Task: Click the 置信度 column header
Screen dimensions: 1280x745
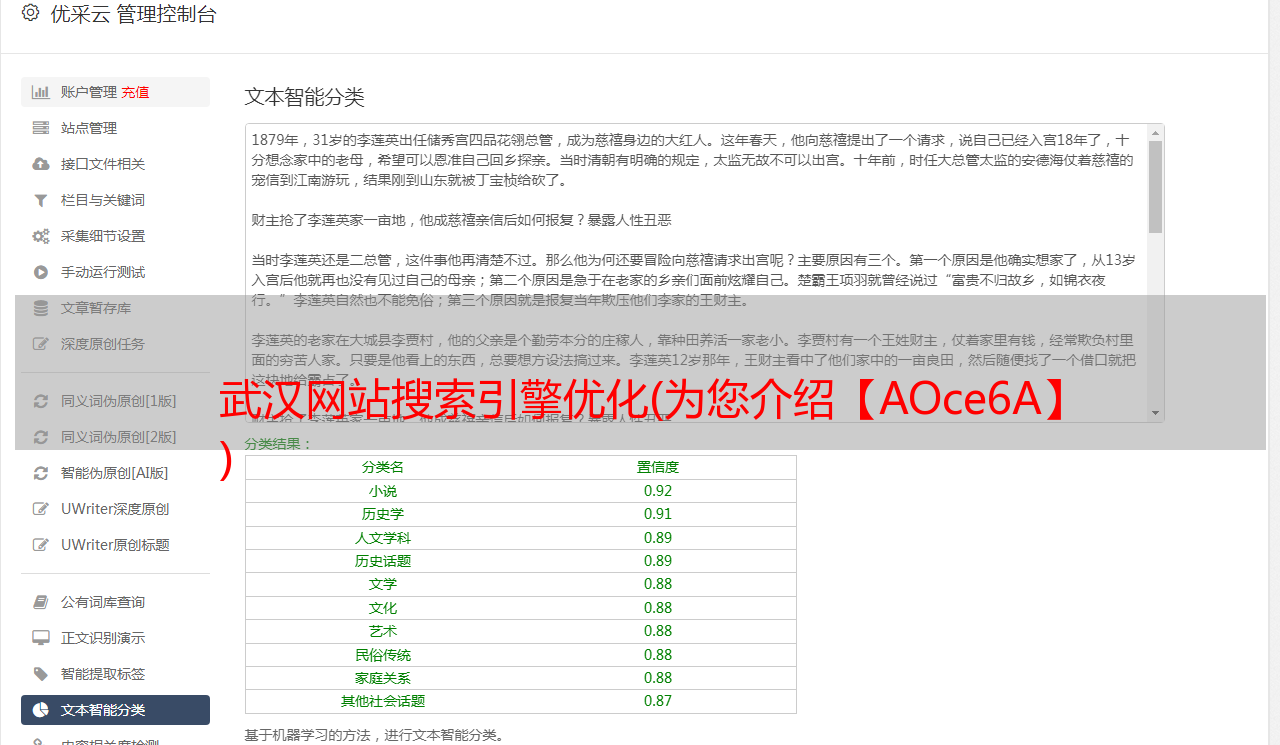Action: click(658, 467)
